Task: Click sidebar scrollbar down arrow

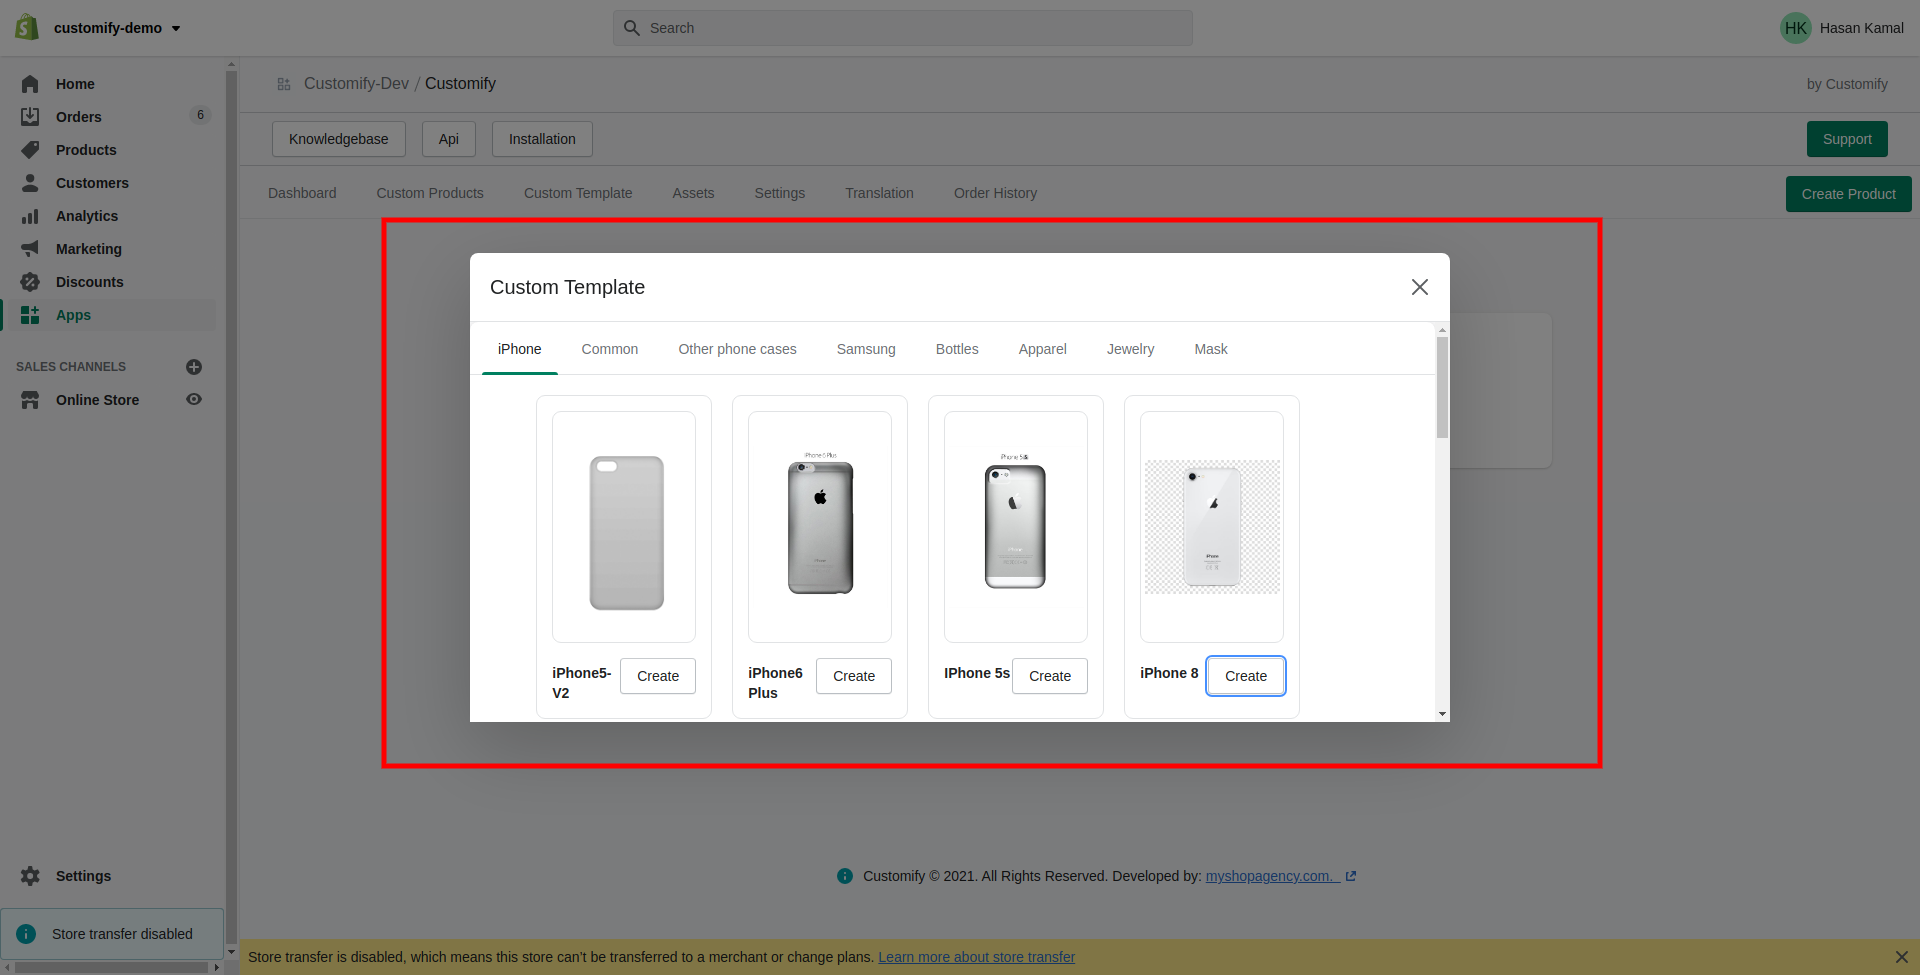Action: (x=231, y=952)
